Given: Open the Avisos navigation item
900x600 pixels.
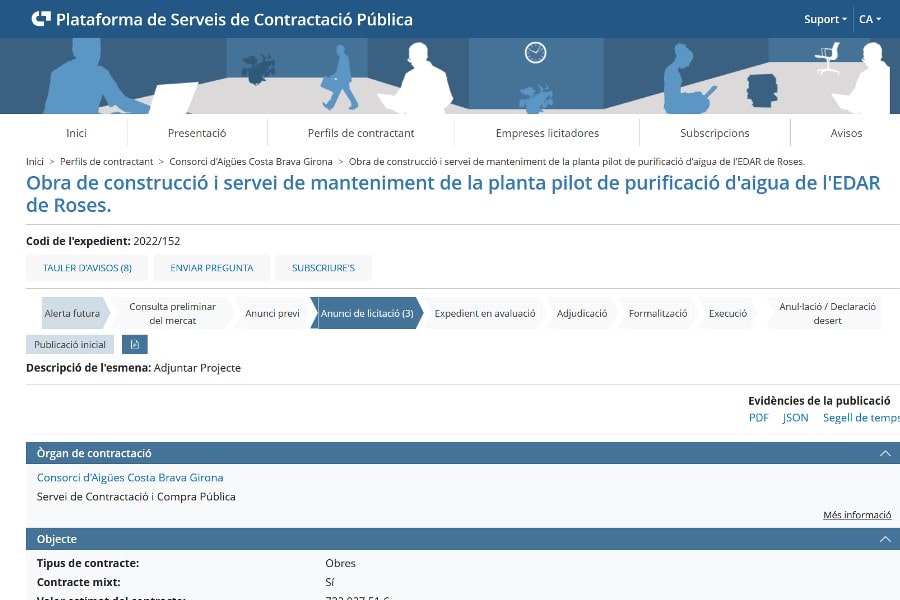Looking at the screenshot, I should pyautogui.click(x=845, y=133).
